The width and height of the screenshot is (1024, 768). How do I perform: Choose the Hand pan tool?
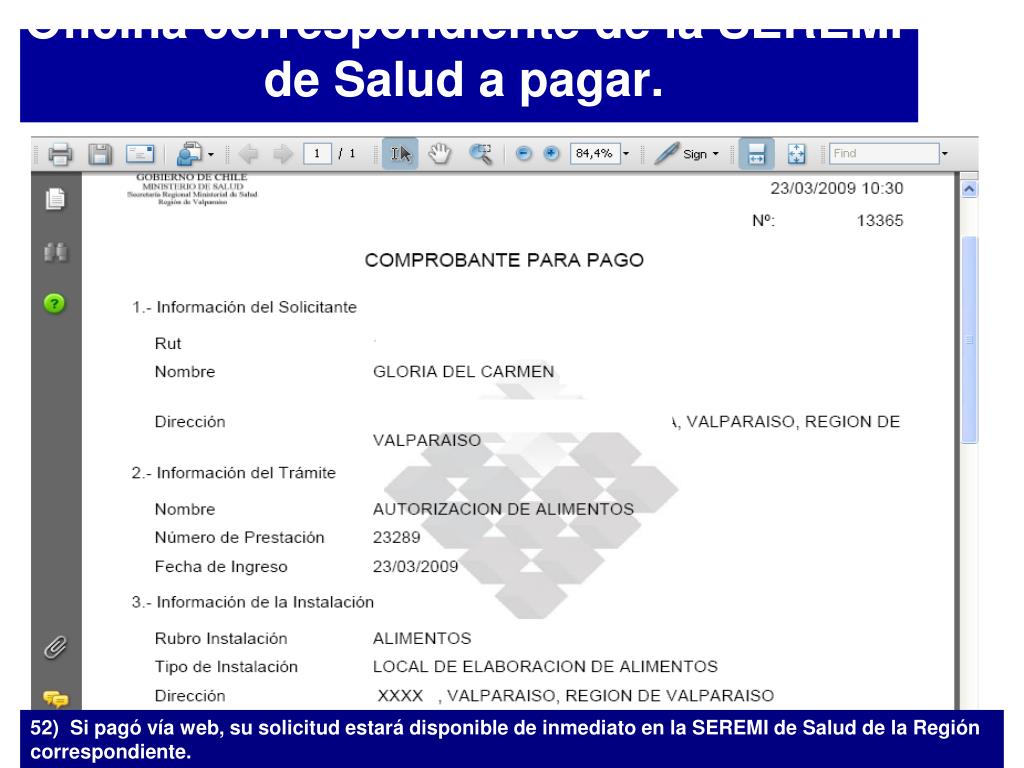coord(440,154)
